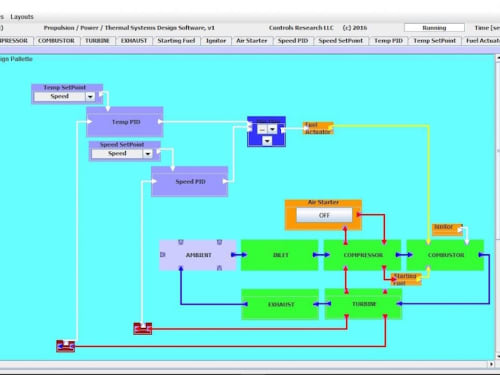Click the blue arrow between AMBIENT and INLET
Viewport: 500px width, 375px height.
(239, 255)
